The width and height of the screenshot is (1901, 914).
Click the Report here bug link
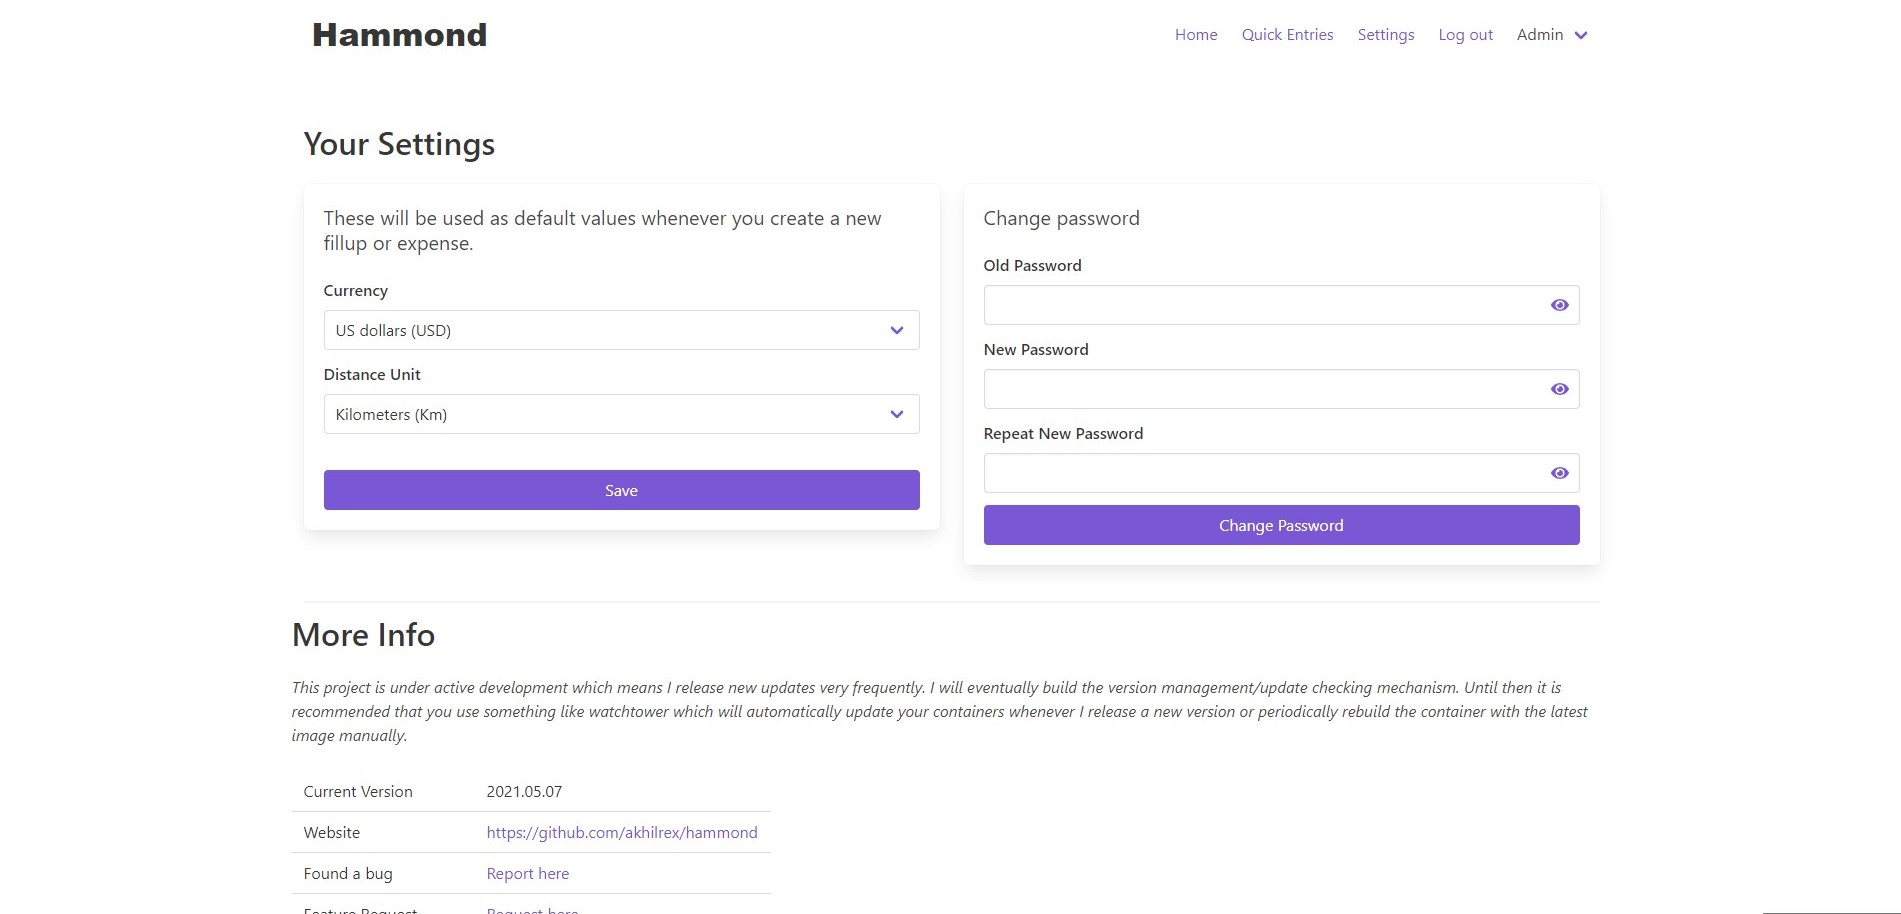click(x=527, y=873)
